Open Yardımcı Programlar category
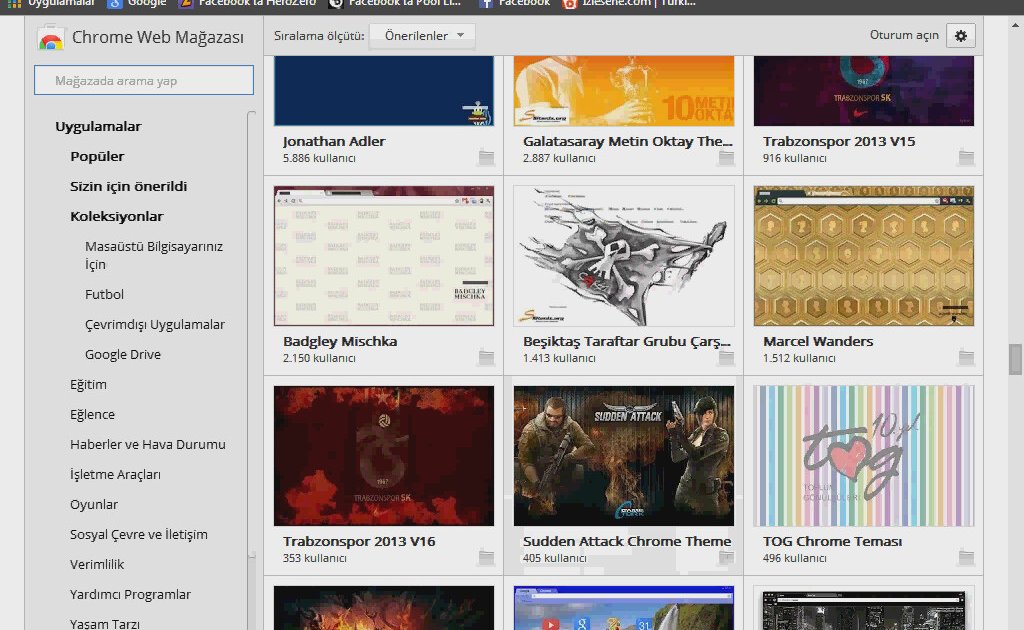 130,595
